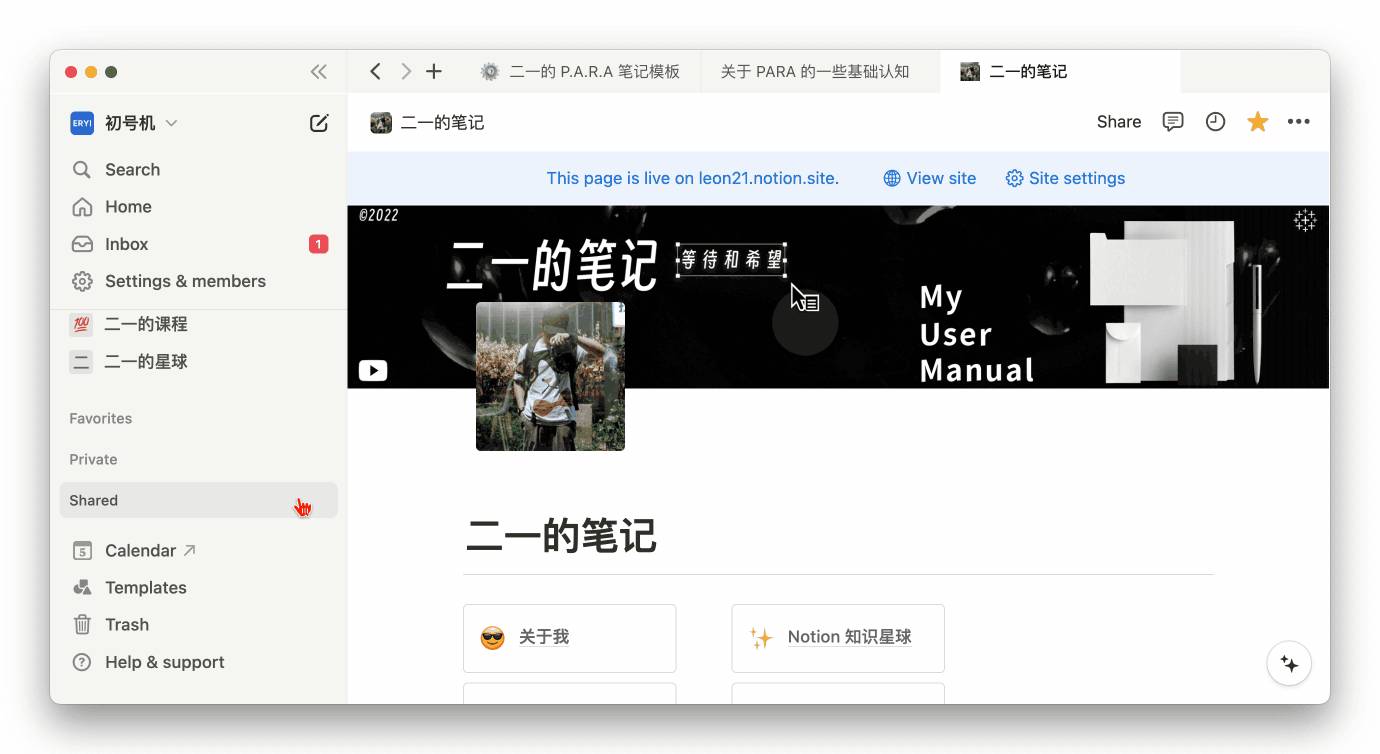Open Settings & members

(x=199, y=281)
